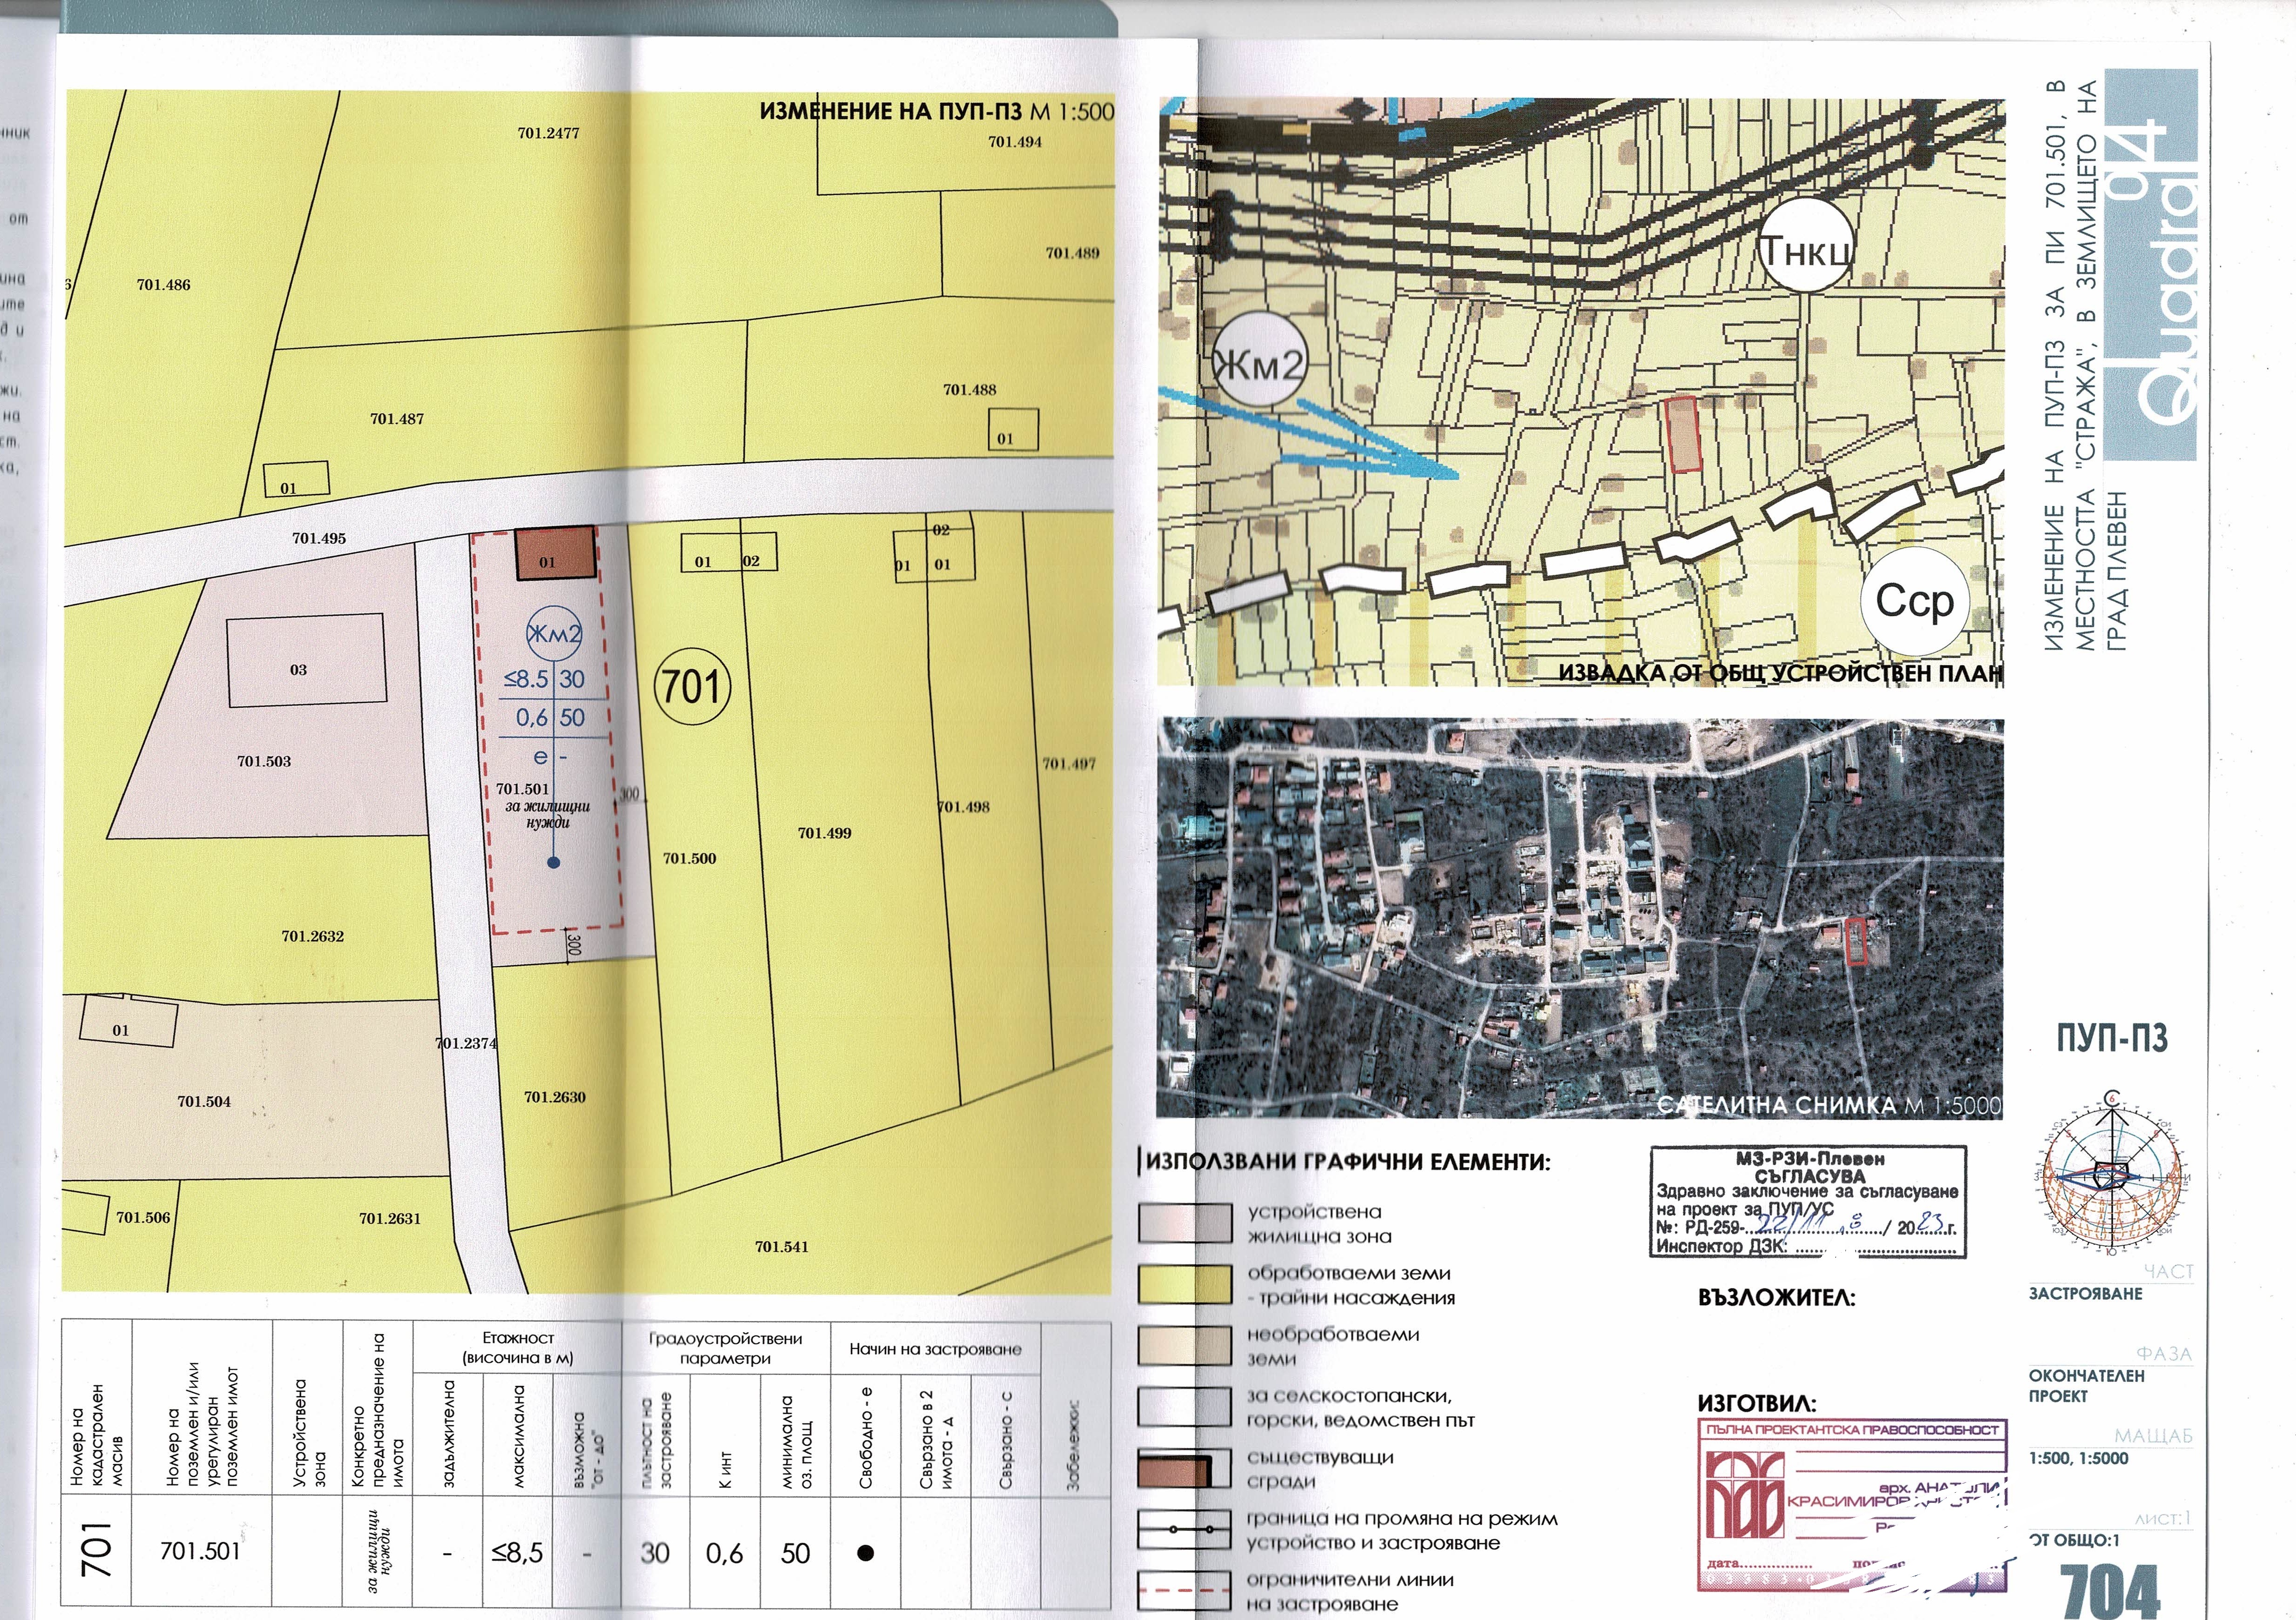Image resolution: width=2296 pixels, height=1620 pixels.
Task: Click parcel label 701.2630
Action: [554, 1097]
